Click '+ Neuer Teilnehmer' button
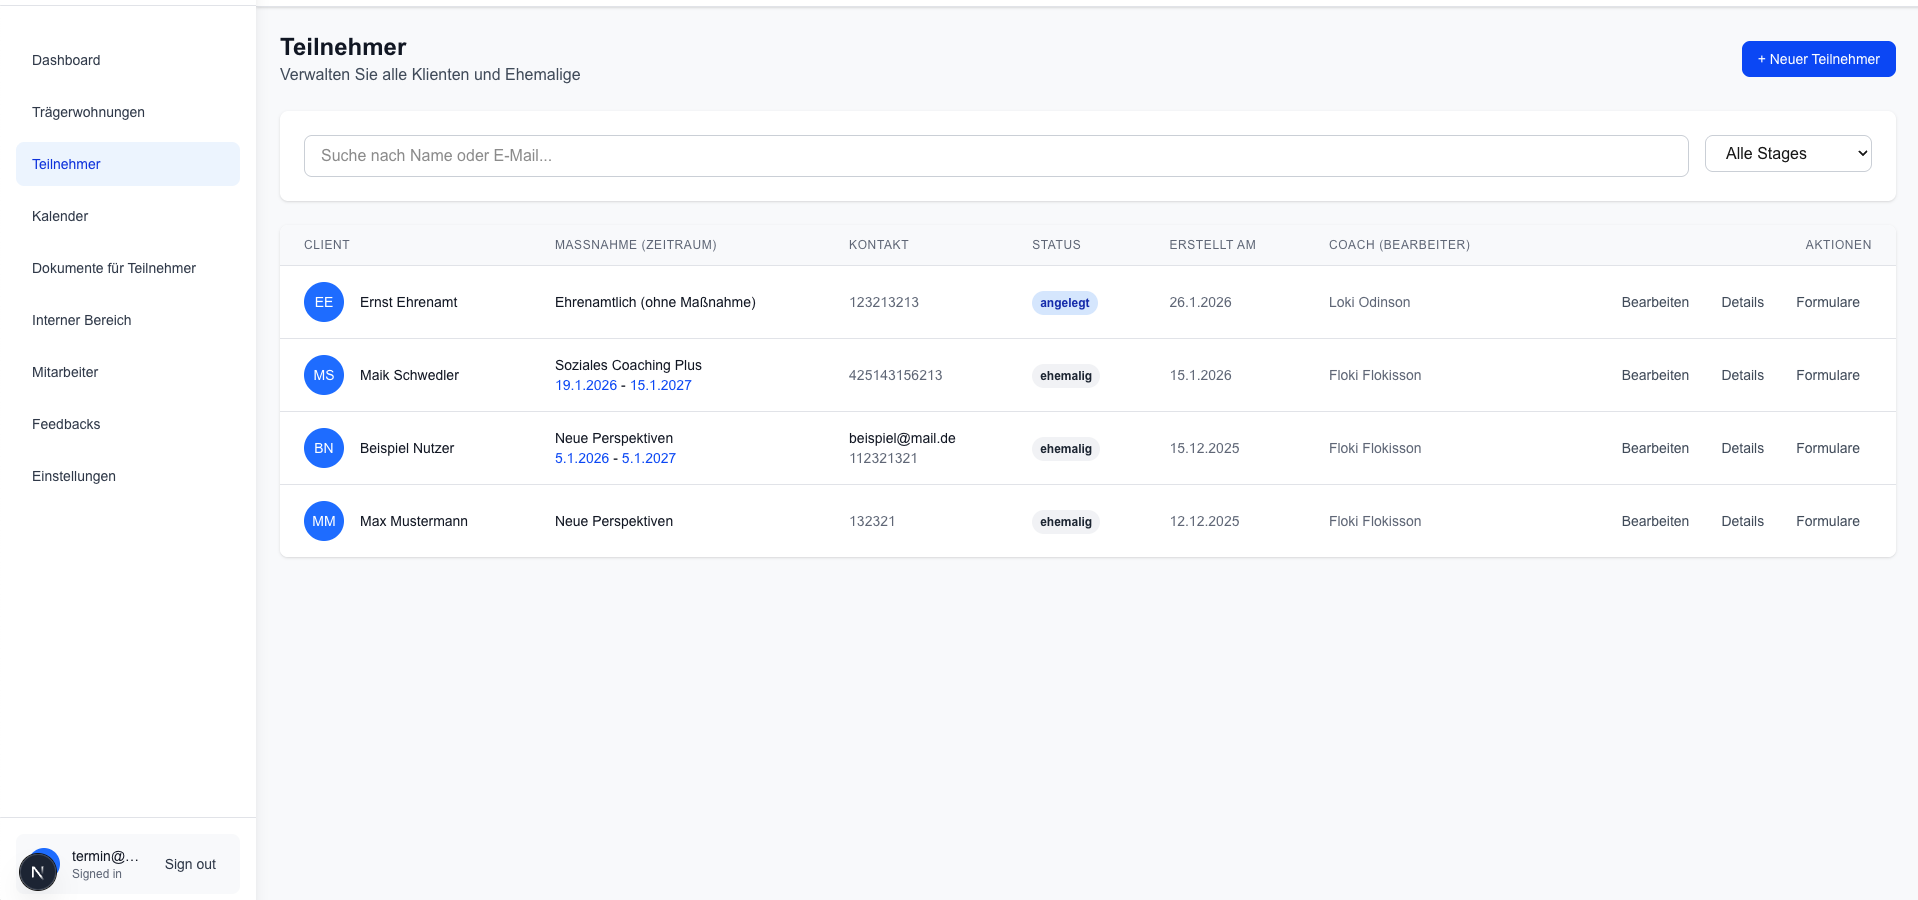Image resolution: width=1918 pixels, height=900 pixels. point(1817,58)
